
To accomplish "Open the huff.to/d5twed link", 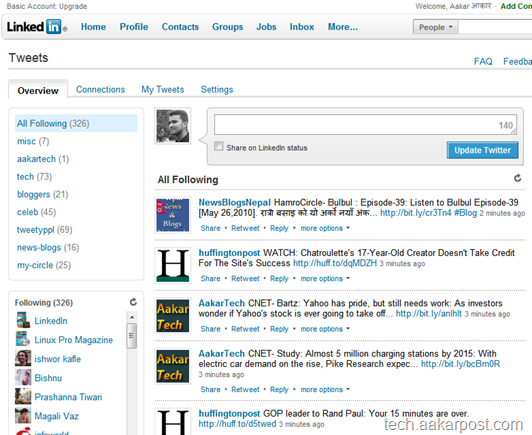I will pos(237,424).
